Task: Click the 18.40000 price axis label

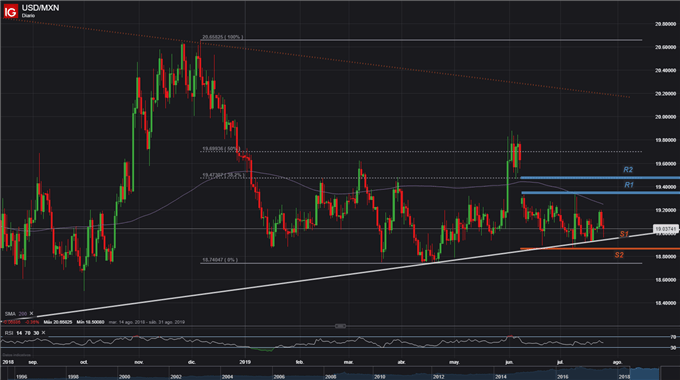Action: (x=665, y=303)
